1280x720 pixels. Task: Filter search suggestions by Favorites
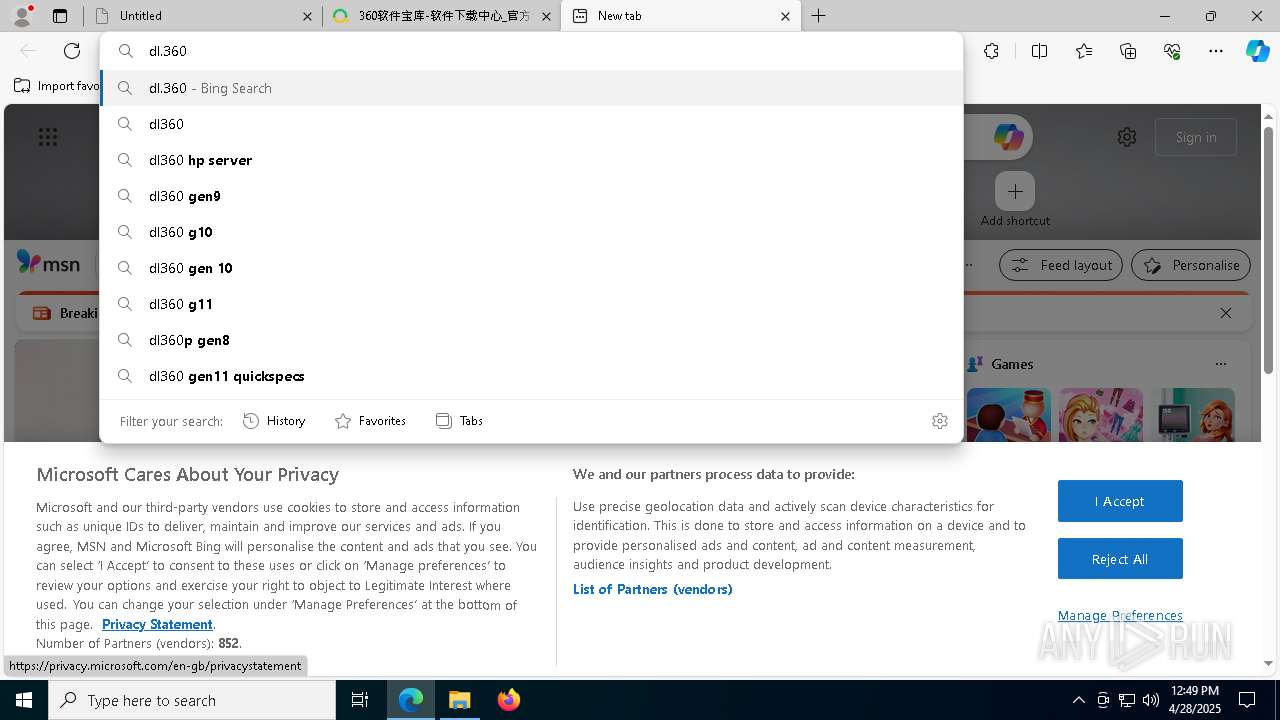371,421
